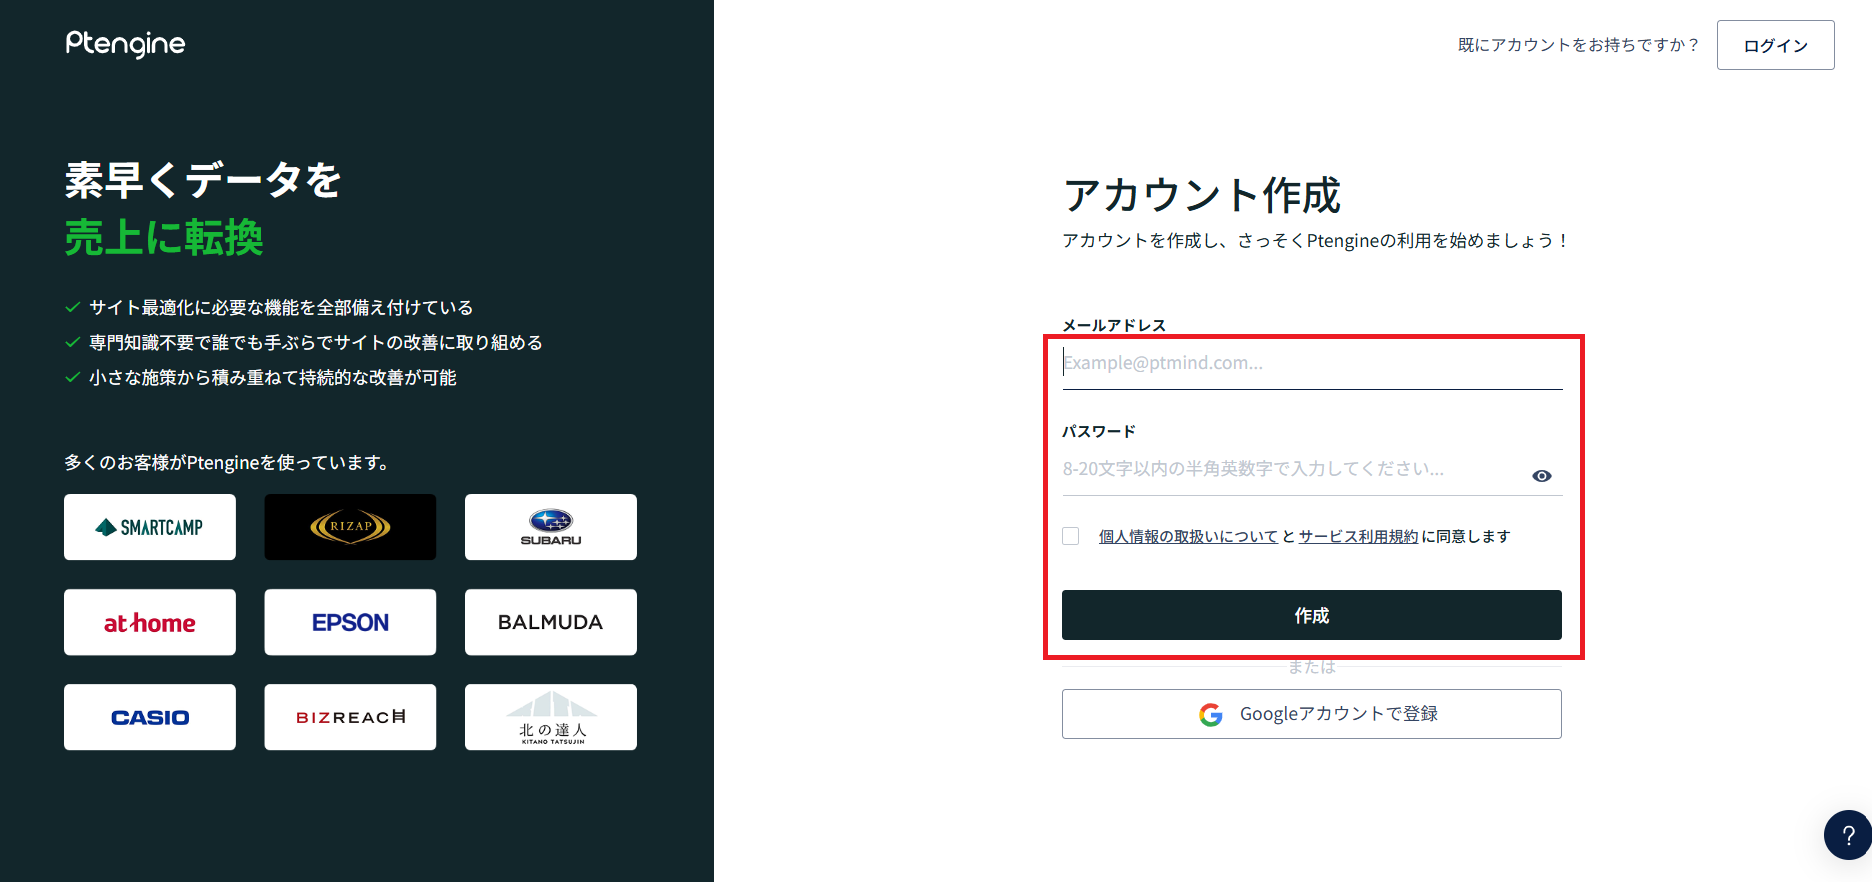
Task: Register with Googleアカウントで登録 button
Action: (1311, 714)
